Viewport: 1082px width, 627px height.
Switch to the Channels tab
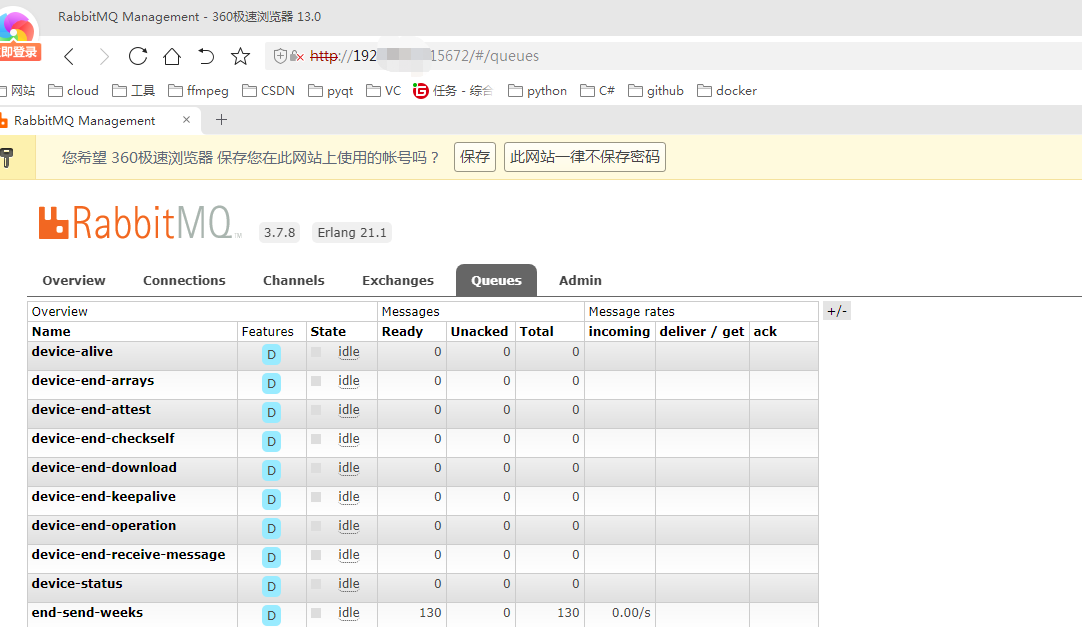tap(293, 281)
